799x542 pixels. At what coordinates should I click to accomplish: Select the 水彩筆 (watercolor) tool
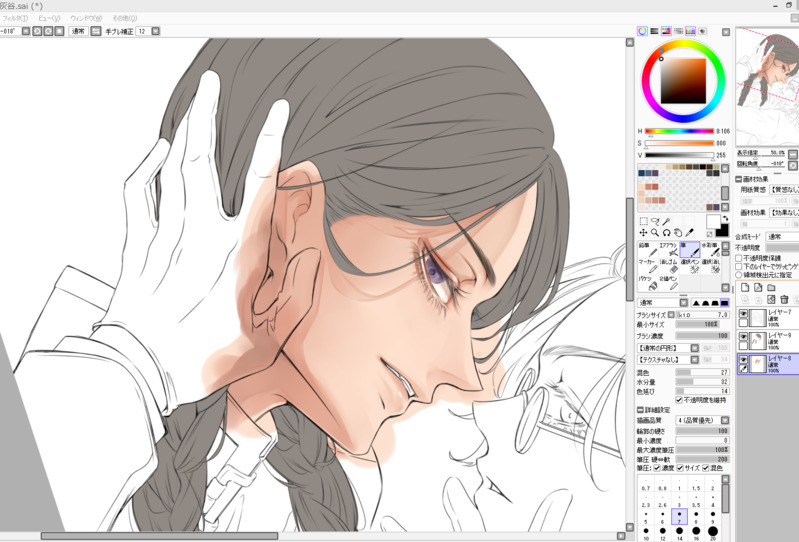710,250
